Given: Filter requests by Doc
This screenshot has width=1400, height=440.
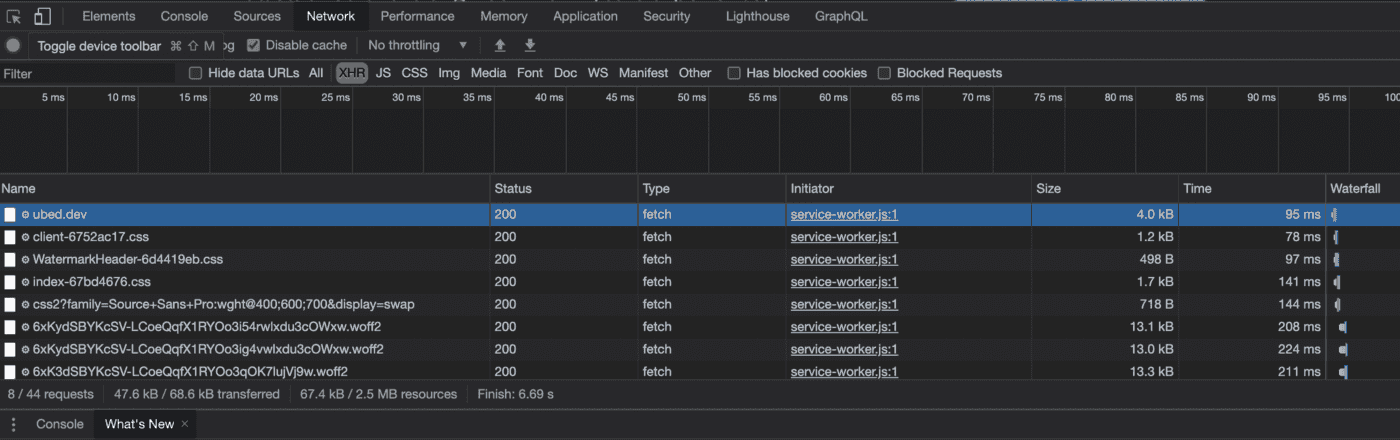Looking at the screenshot, I should 565,73.
